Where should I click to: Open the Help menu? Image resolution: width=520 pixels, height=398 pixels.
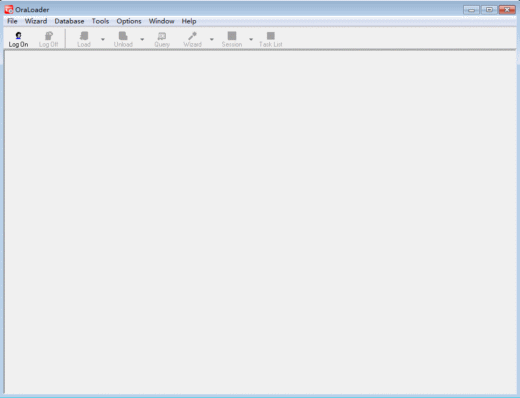click(189, 21)
